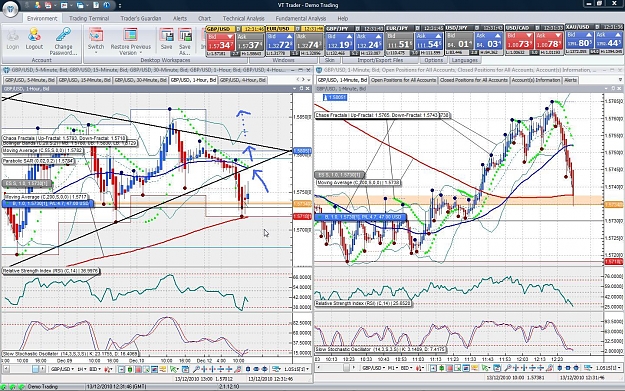Image resolution: width=625 pixels, height=391 pixels.
Task: Click the zoom magnifier icon in the left chart toolbar
Action: tap(196, 369)
